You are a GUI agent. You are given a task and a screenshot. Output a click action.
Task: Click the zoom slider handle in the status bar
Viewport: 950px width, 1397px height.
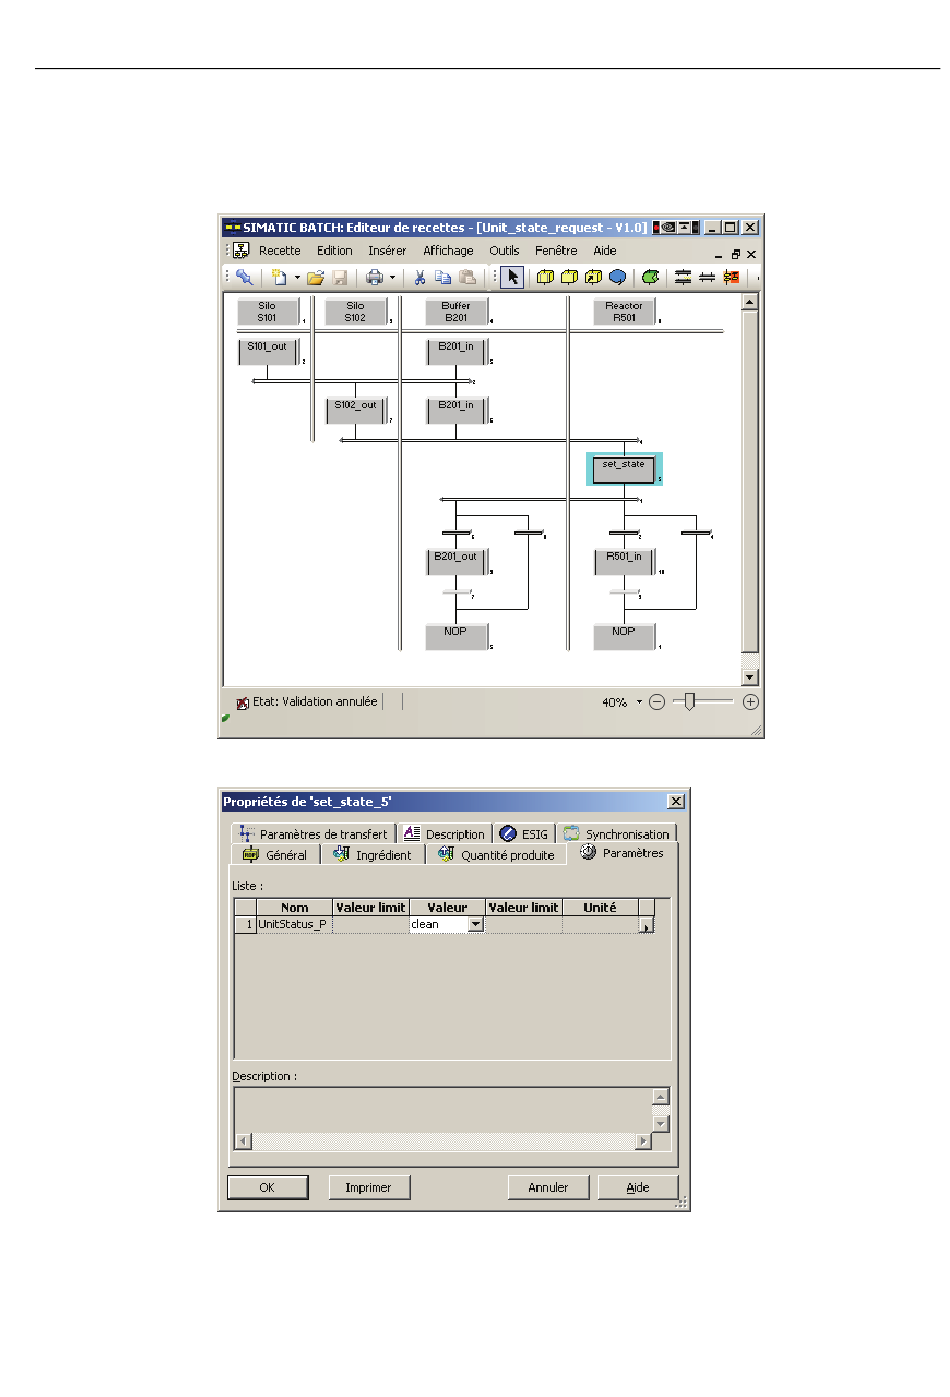click(690, 702)
